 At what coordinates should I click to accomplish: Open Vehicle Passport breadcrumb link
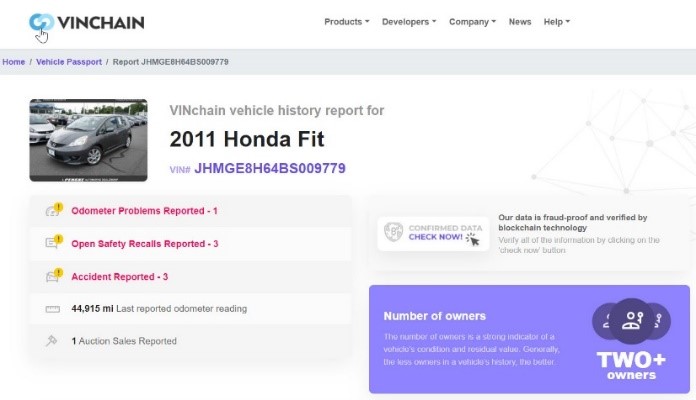click(x=69, y=62)
